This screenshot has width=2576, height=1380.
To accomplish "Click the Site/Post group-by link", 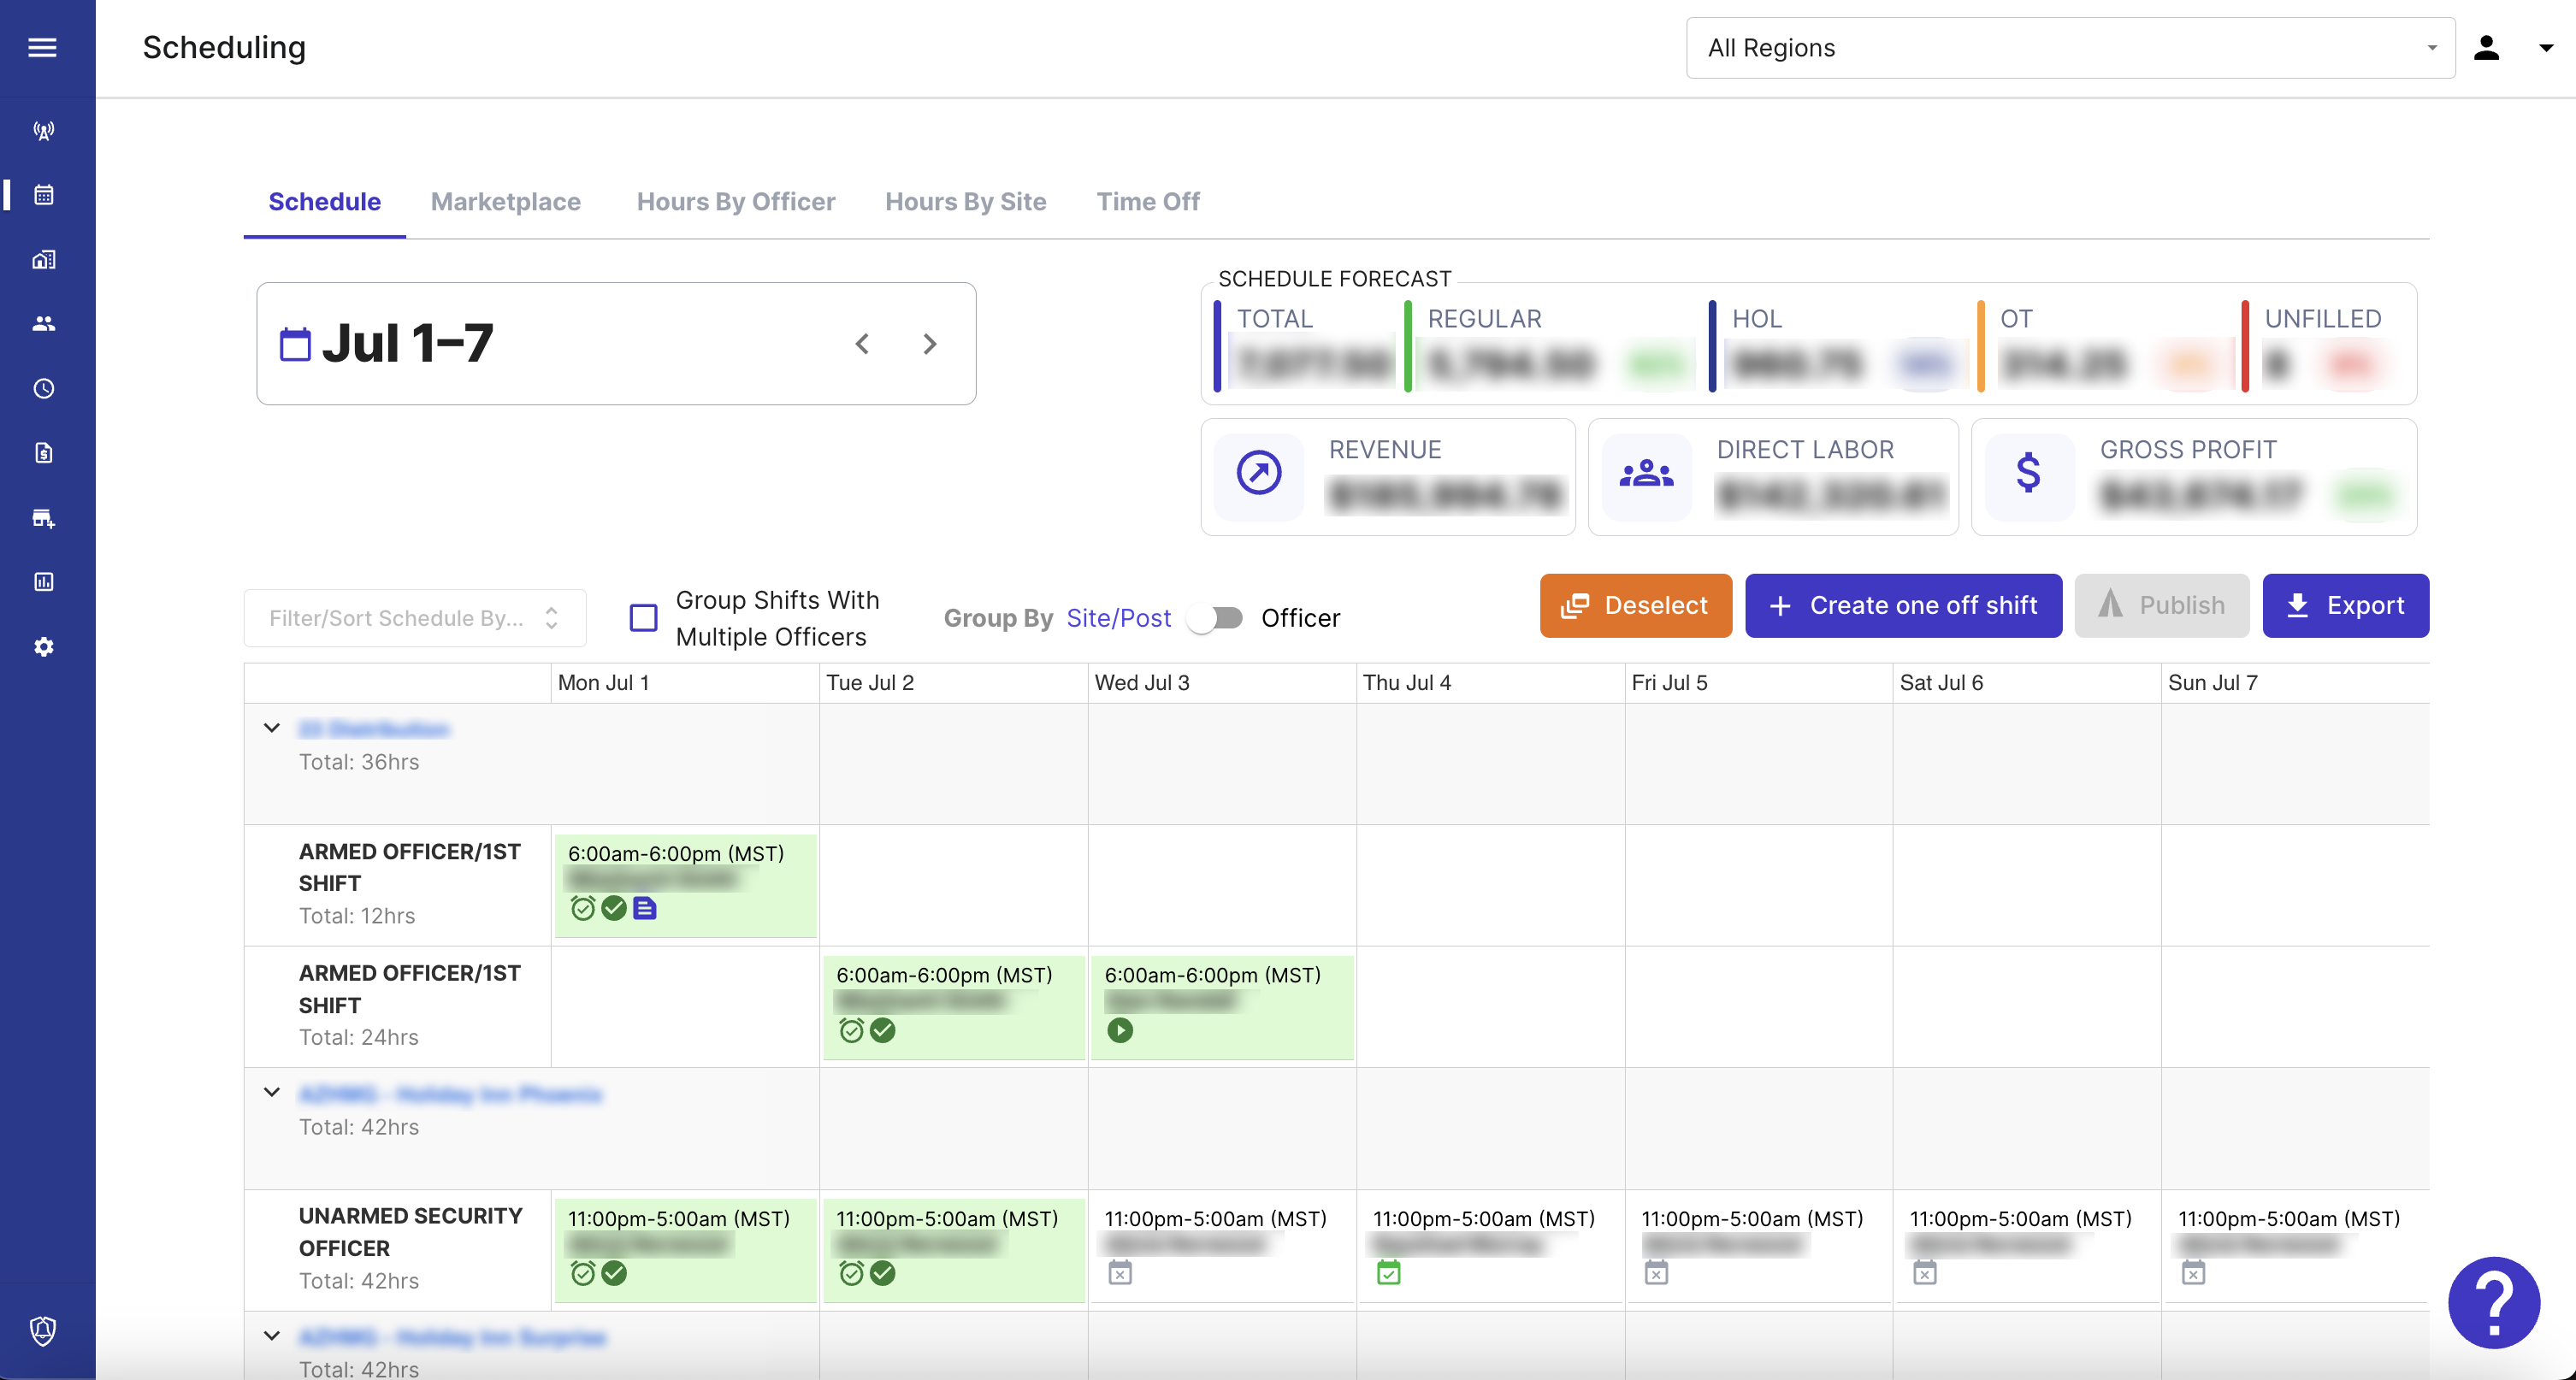I will pos(1118,618).
